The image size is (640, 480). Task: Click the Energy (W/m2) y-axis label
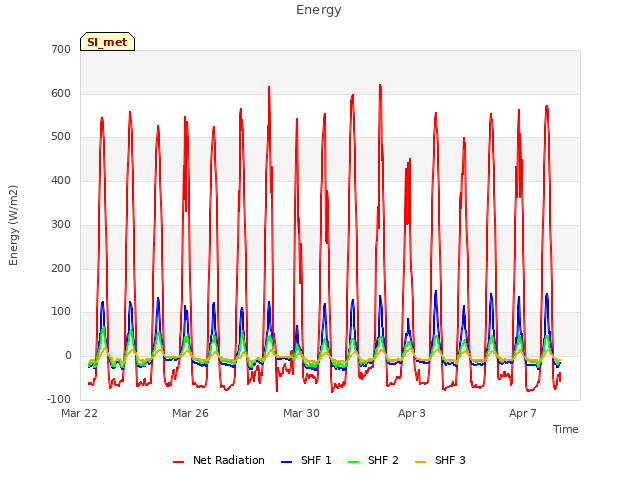13,225
